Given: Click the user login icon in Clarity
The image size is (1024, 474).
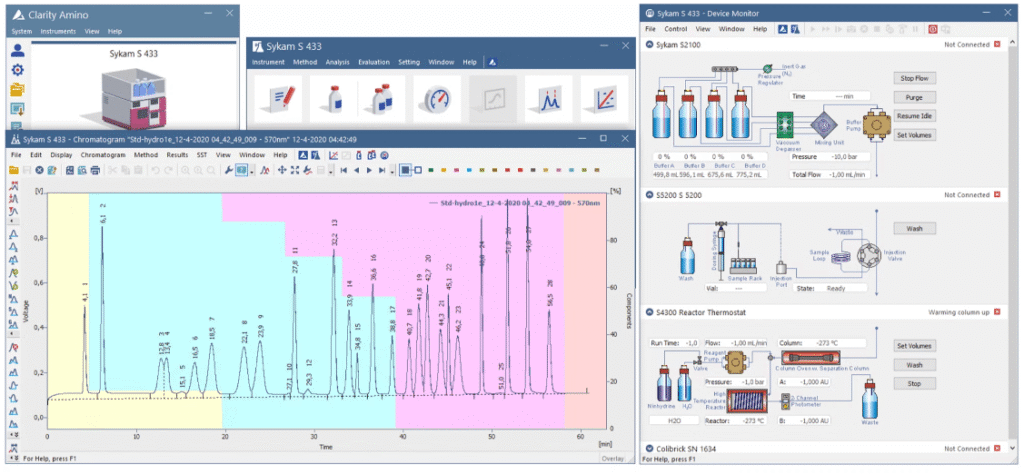Looking at the screenshot, I should [x=18, y=51].
